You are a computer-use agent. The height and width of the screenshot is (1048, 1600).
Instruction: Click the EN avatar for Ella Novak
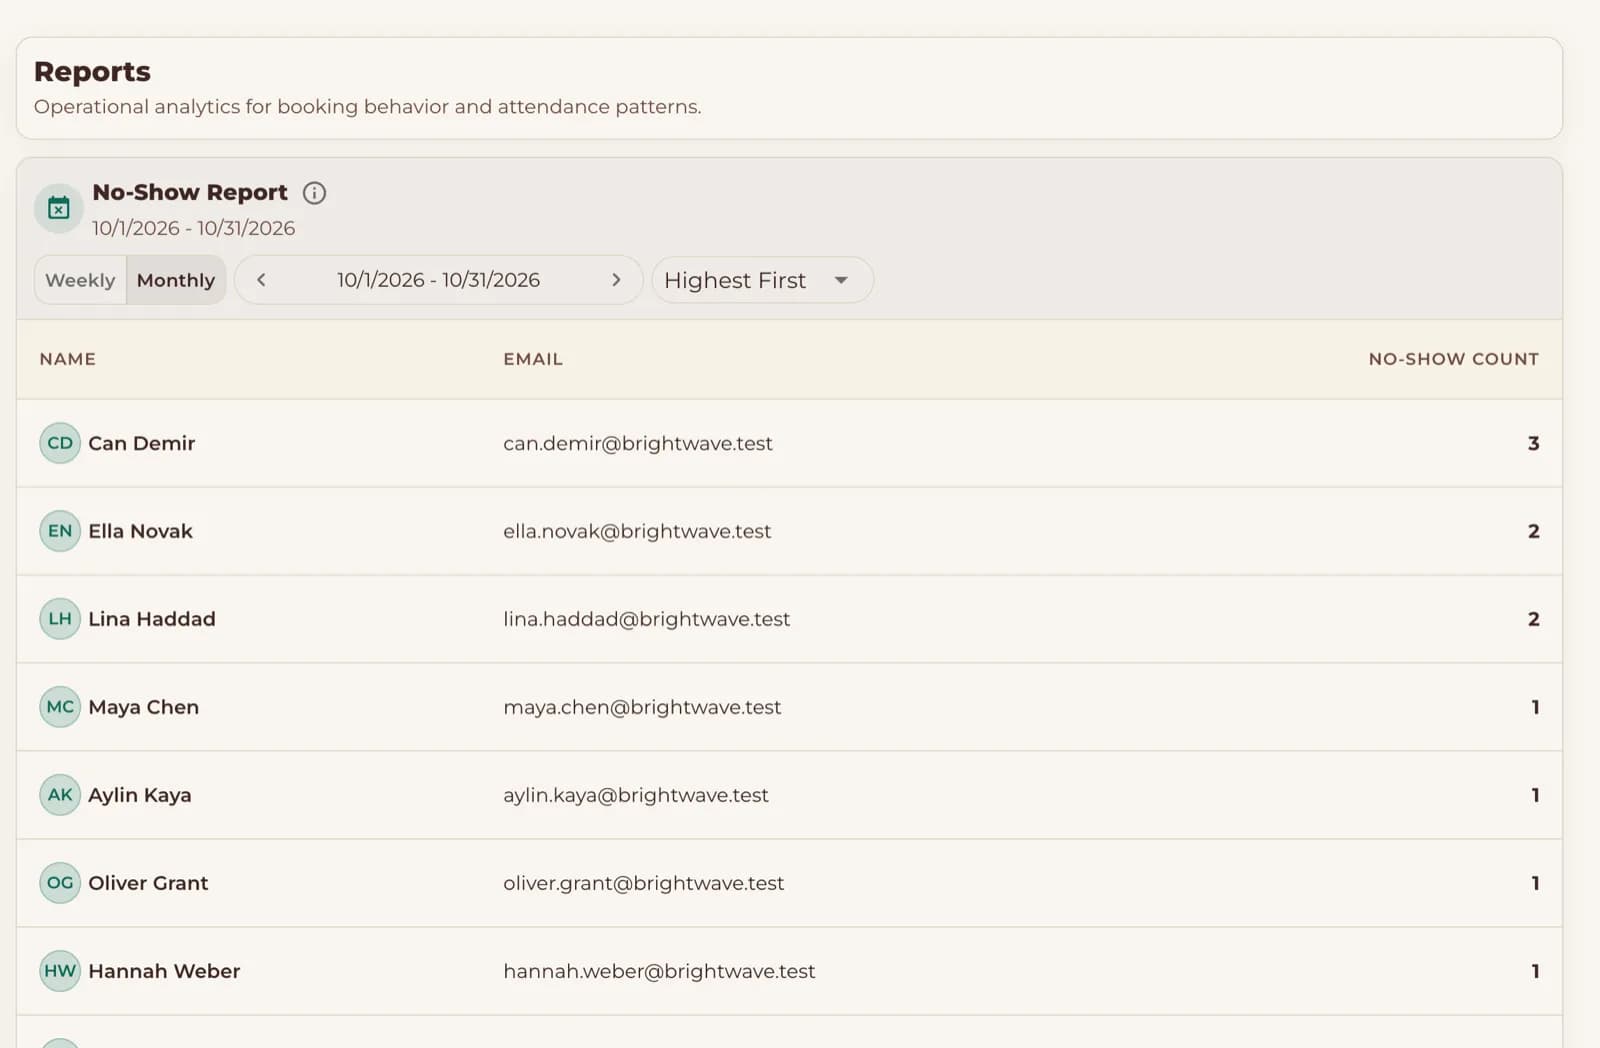pyautogui.click(x=60, y=531)
